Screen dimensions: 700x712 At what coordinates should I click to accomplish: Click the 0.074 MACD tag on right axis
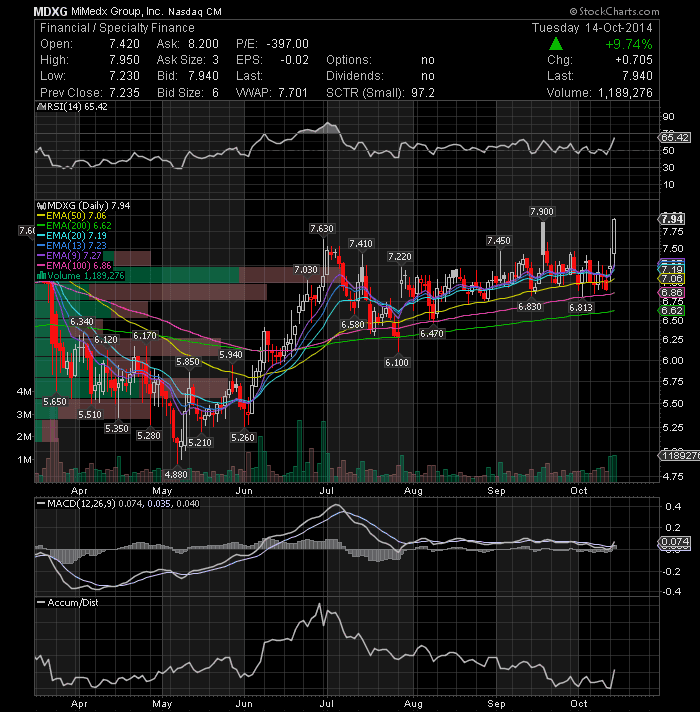click(x=675, y=542)
